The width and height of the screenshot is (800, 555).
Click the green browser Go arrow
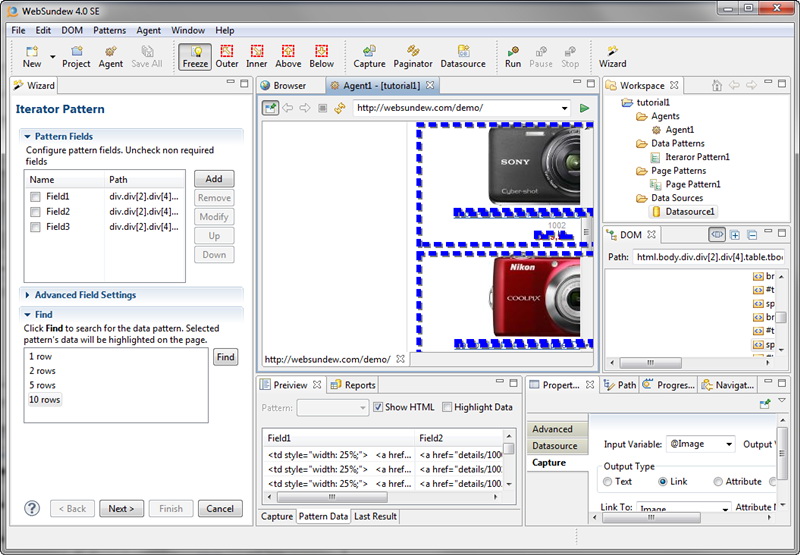pyautogui.click(x=584, y=108)
